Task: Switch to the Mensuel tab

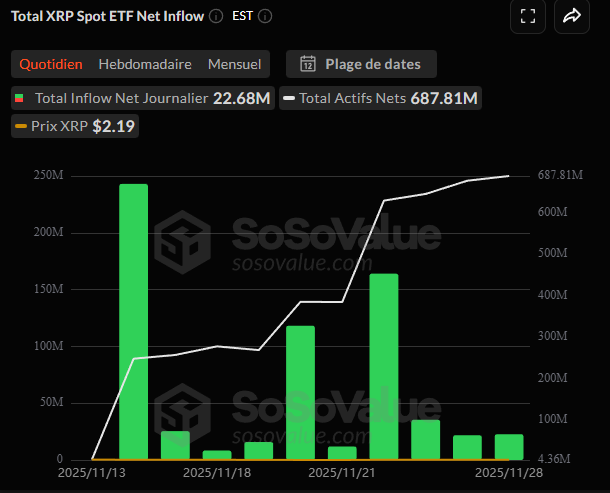Action: pos(234,64)
